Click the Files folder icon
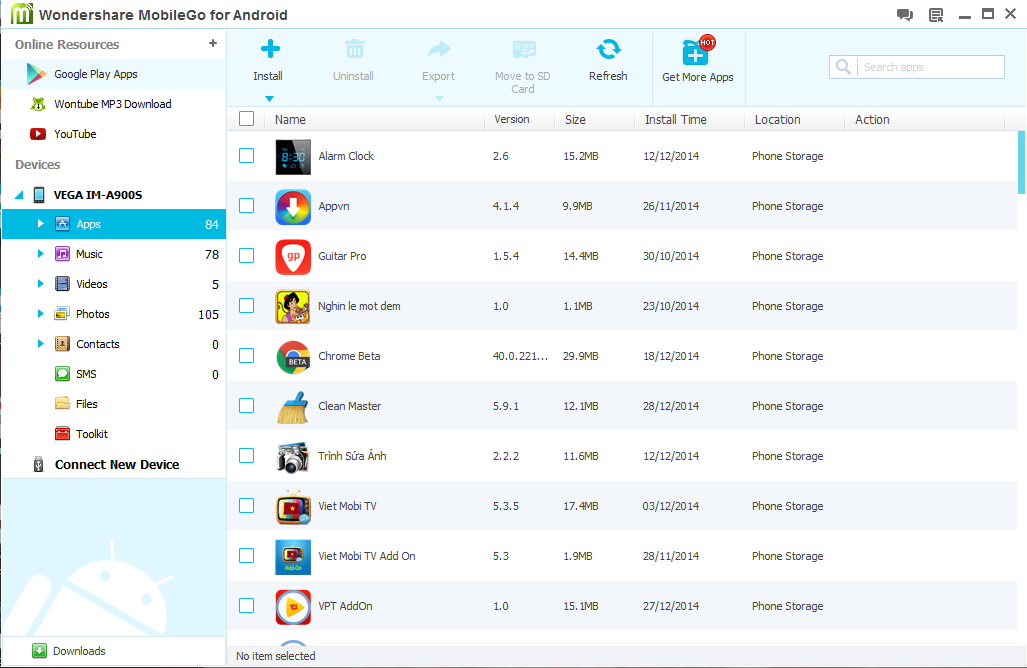 62,403
